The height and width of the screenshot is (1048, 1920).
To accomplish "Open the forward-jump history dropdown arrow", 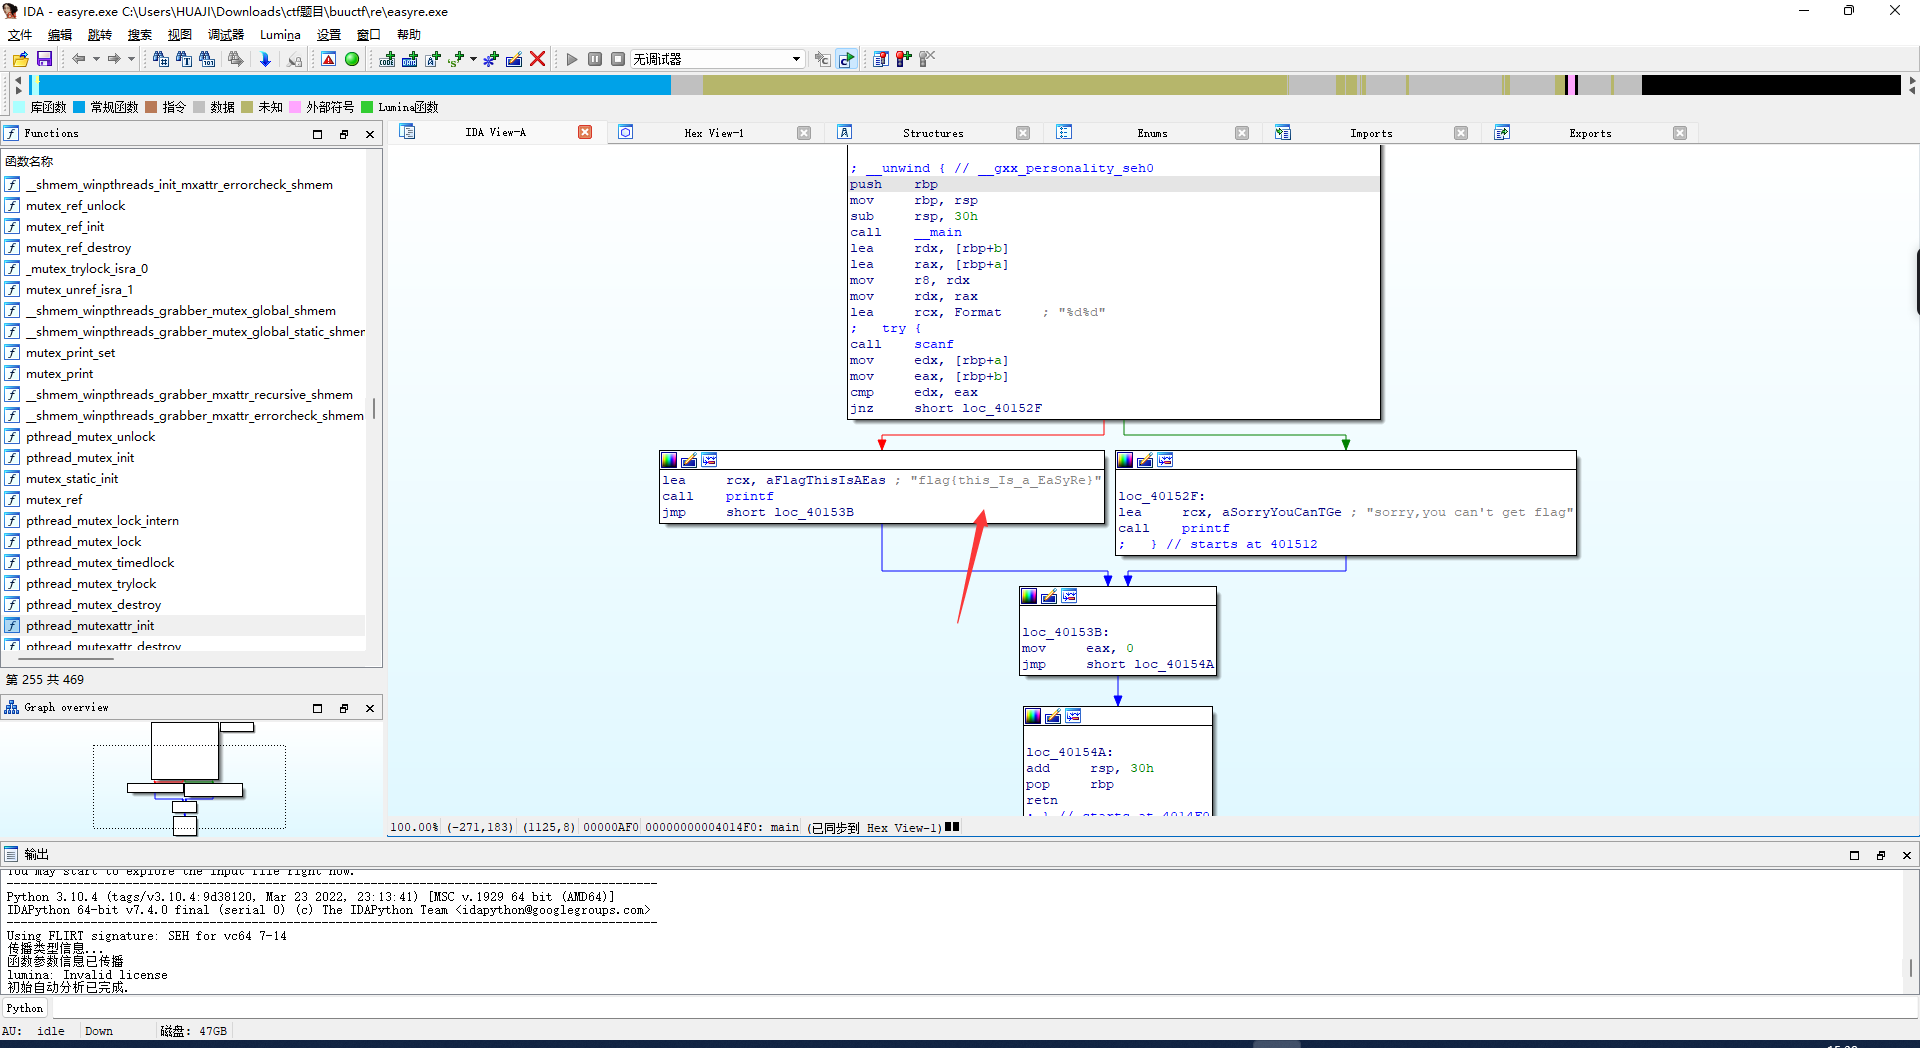I will tap(131, 59).
